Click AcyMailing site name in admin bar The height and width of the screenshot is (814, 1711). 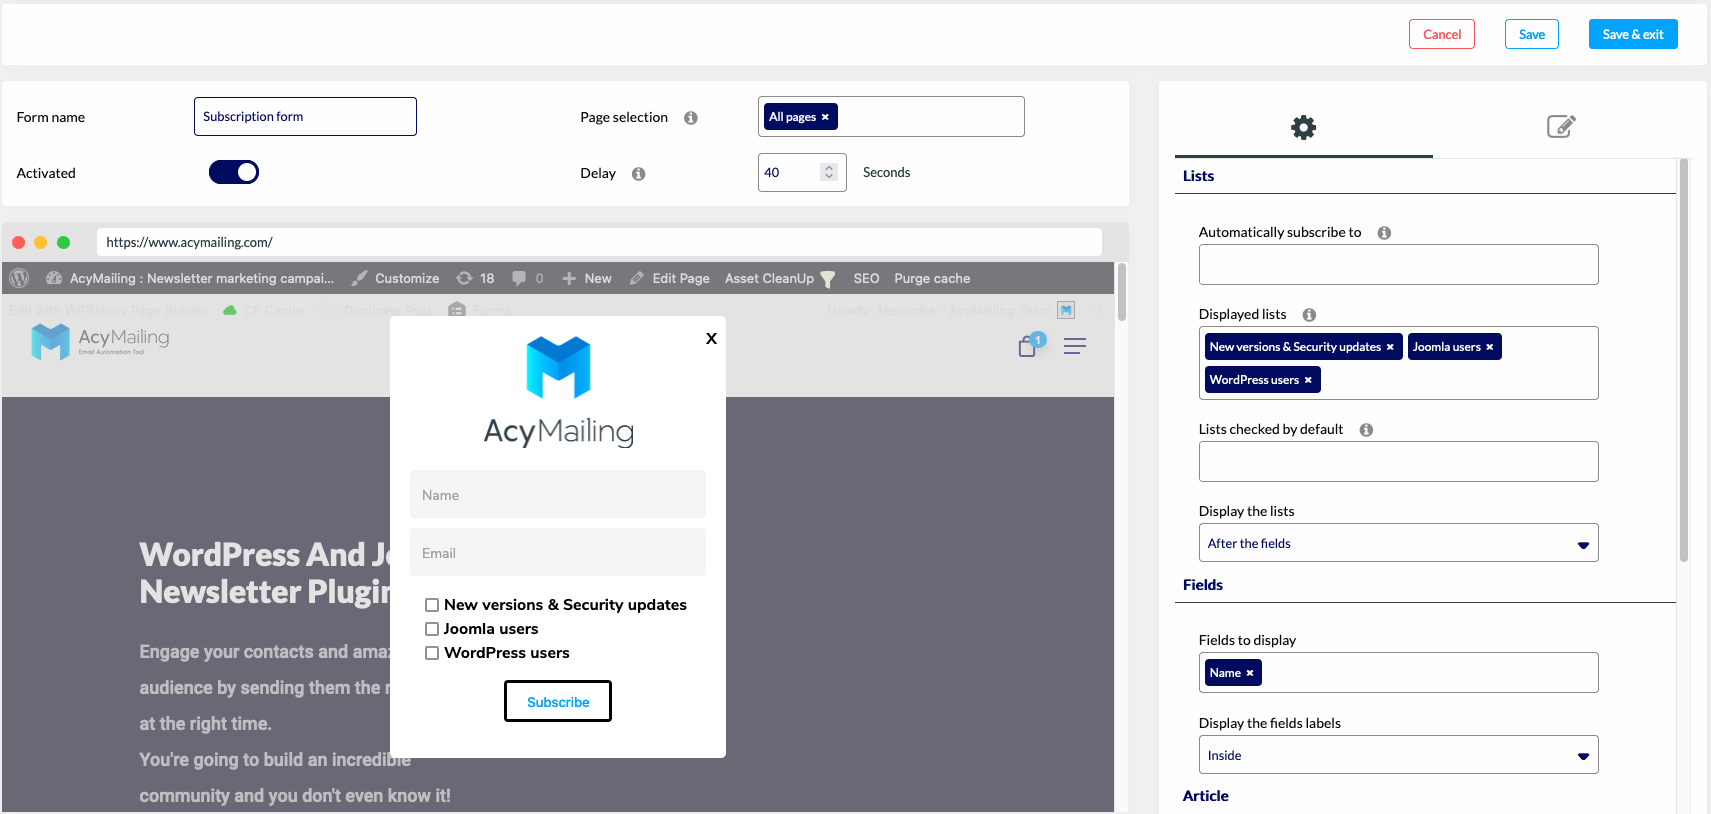point(190,278)
